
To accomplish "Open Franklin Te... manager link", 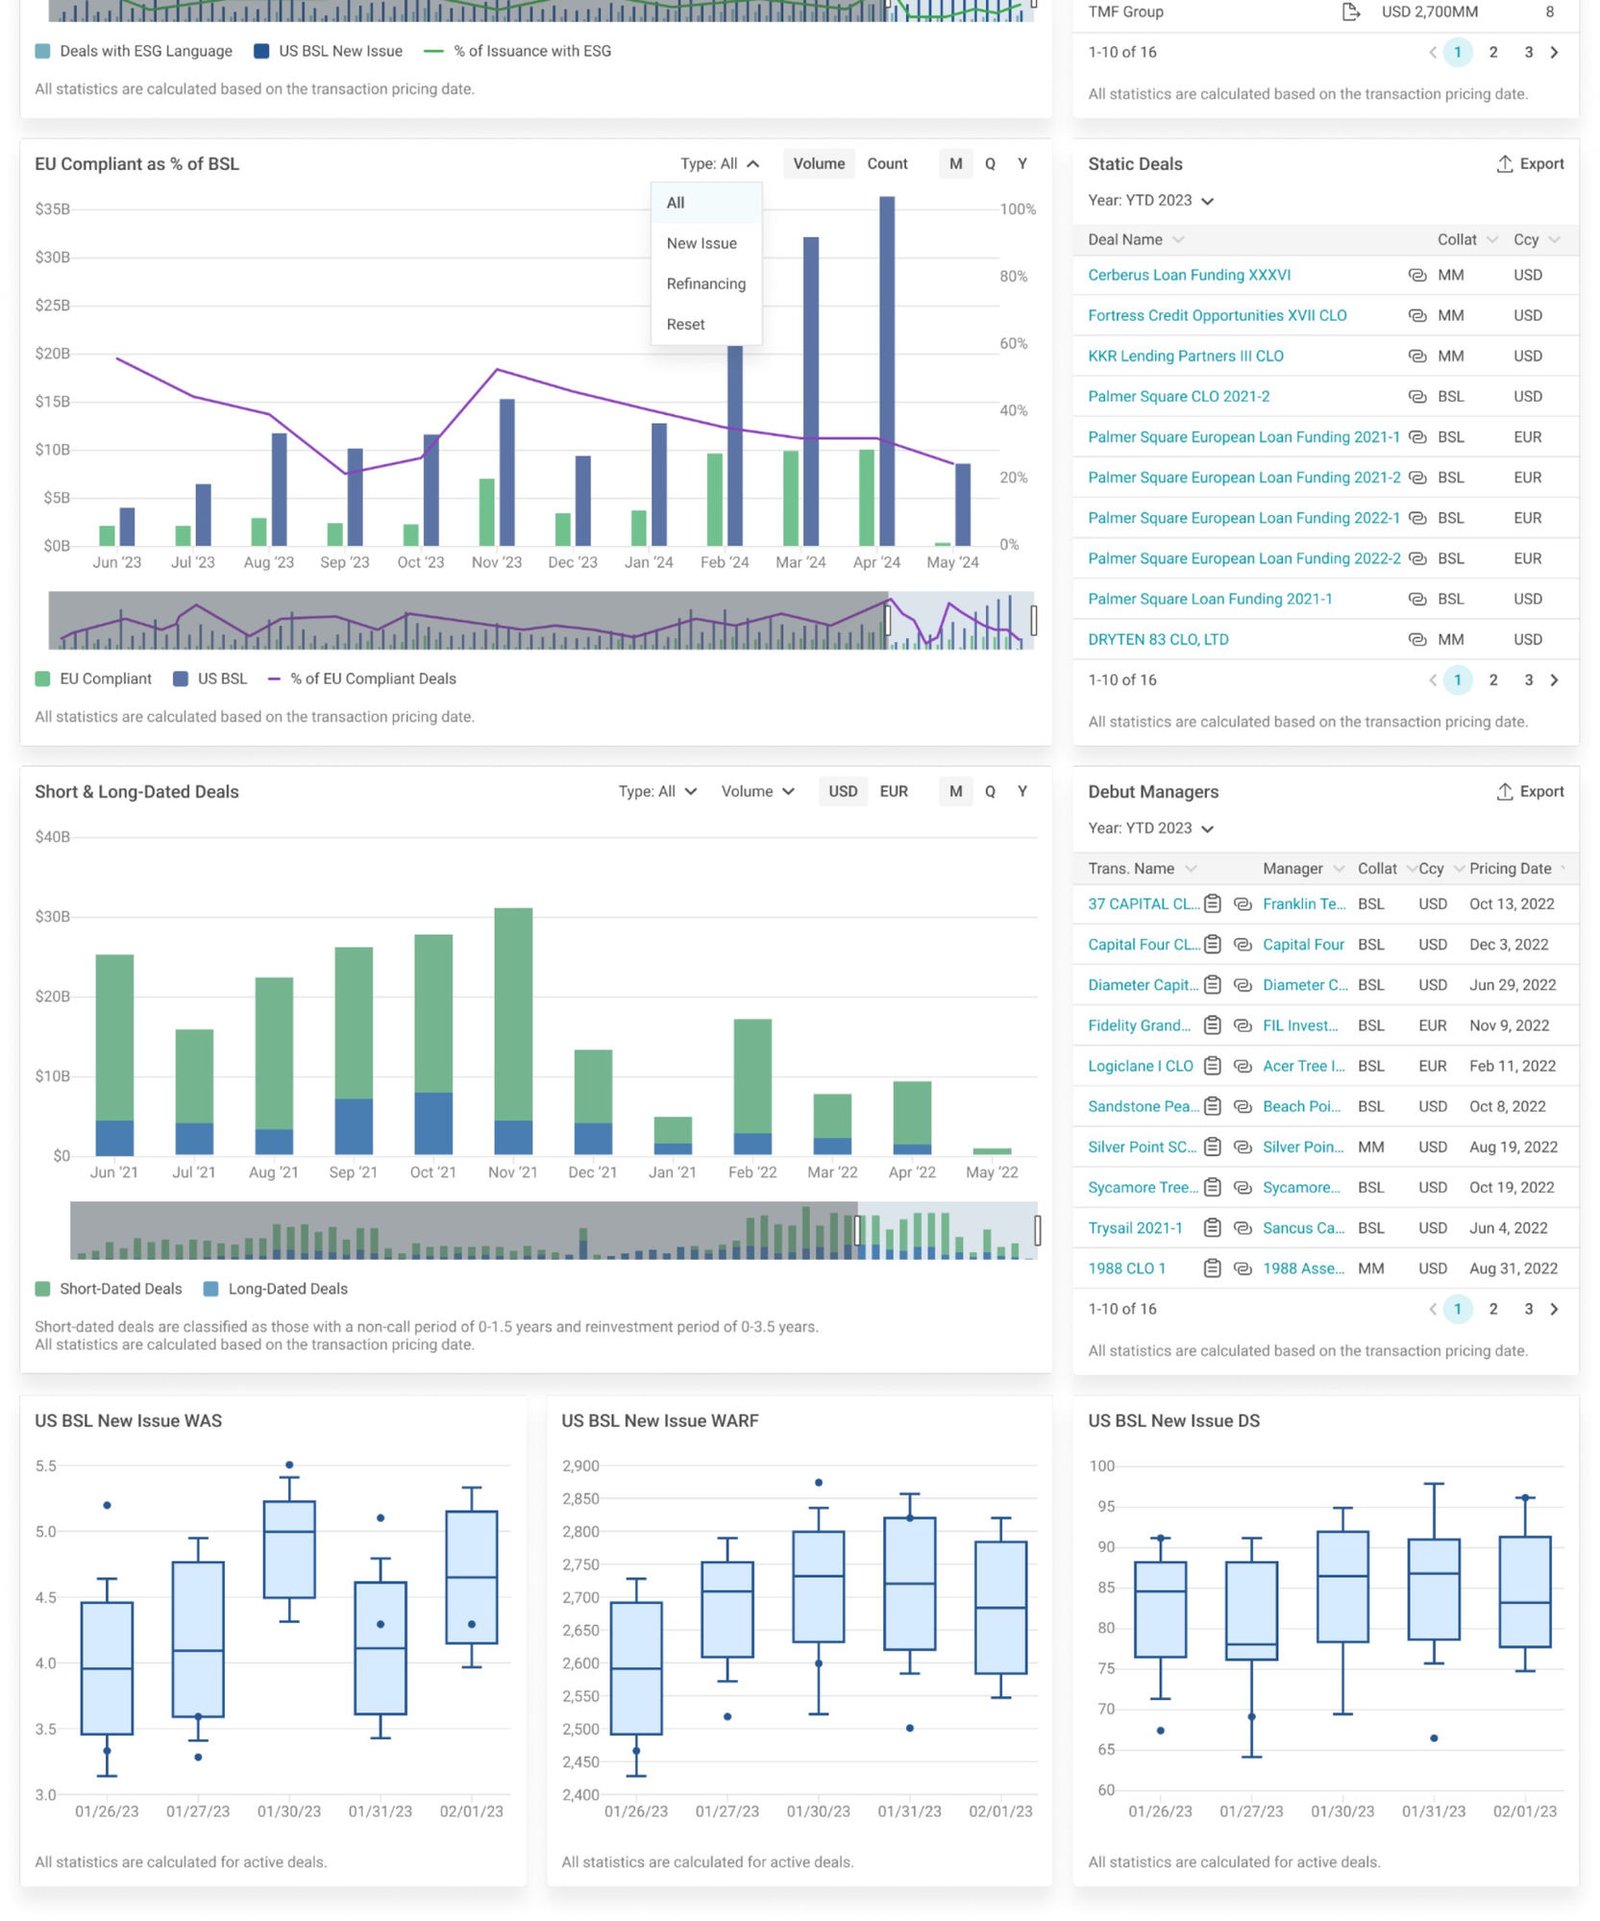I will pos(1304,904).
